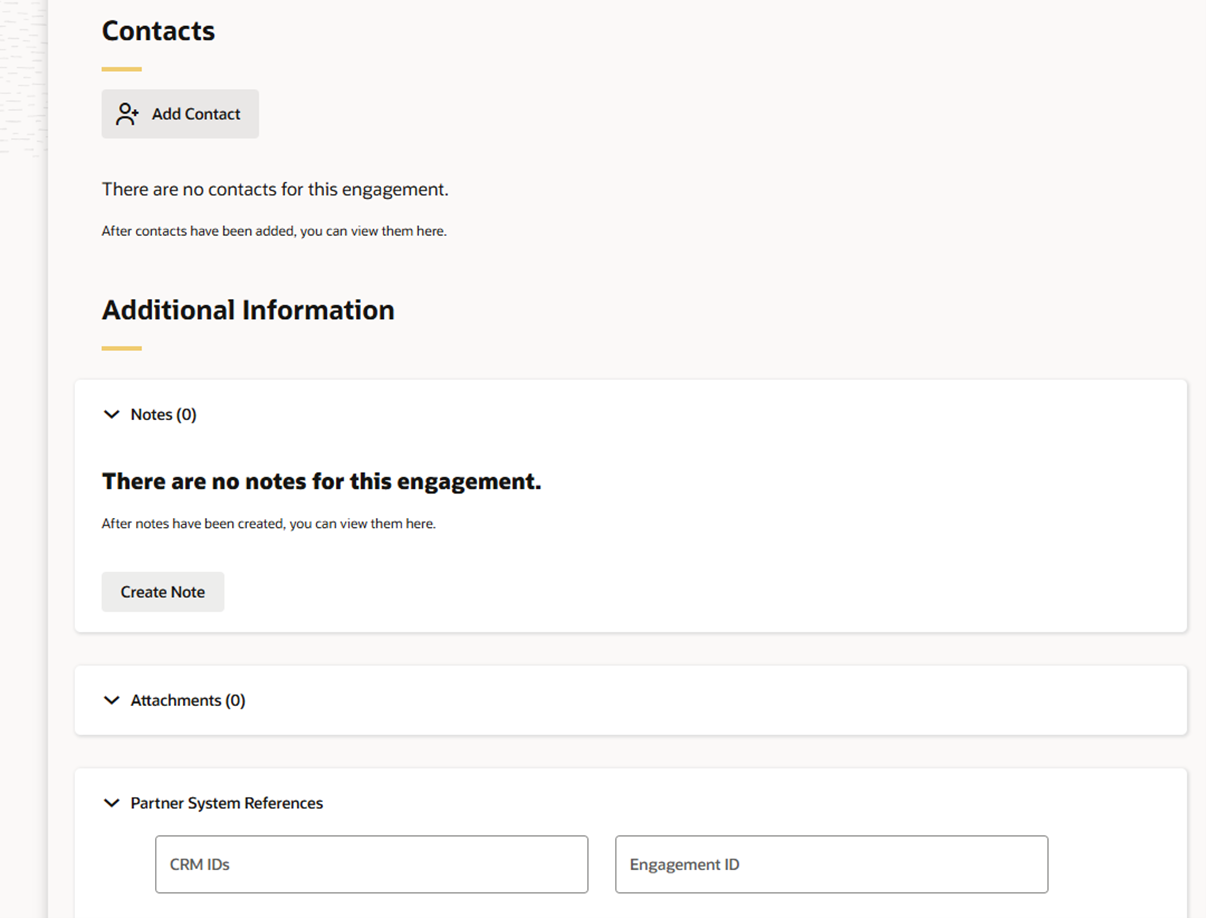Screen dimensions: 1206x918
Task: Click the "After notes have been created" hint
Action: pyautogui.click(x=268, y=523)
